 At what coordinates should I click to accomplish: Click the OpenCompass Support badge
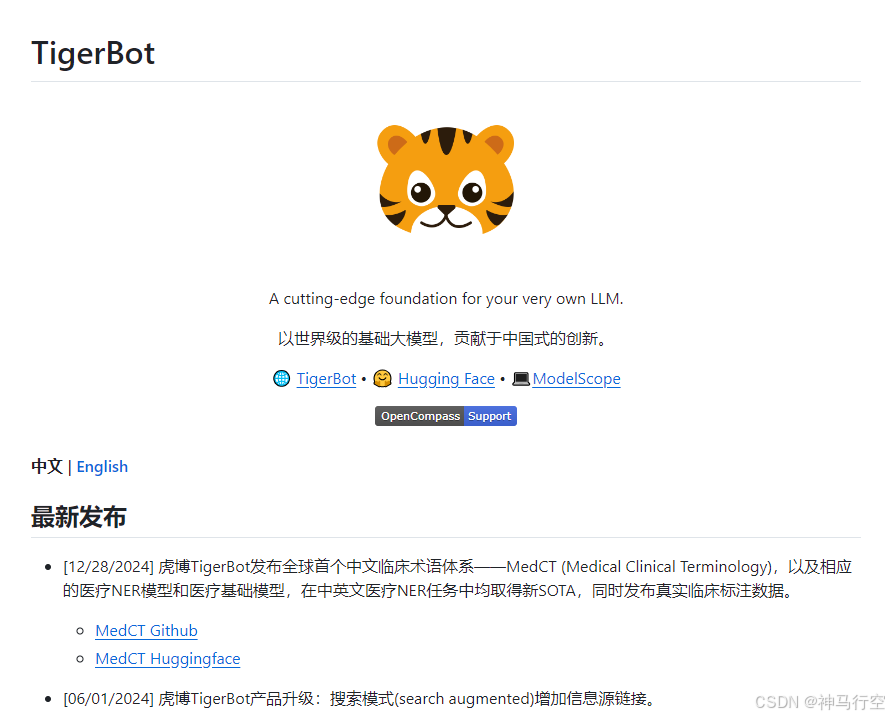(x=446, y=416)
